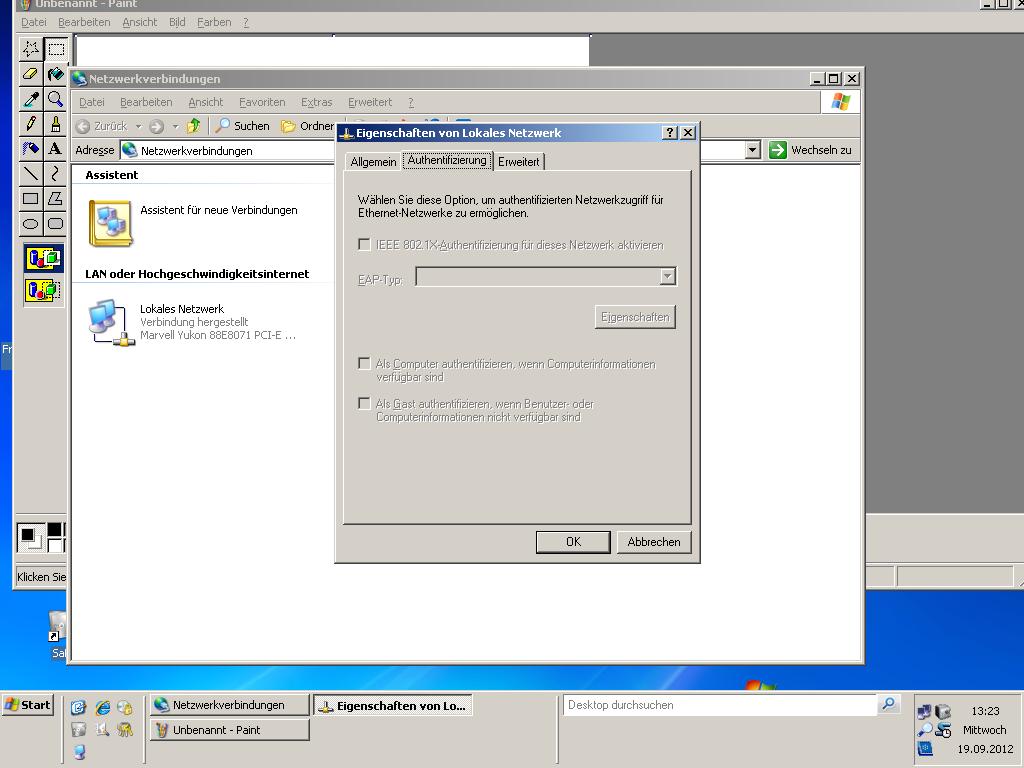Click the OK button
Image resolution: width=1024 pixels, height=768 pixels.
click(573, 542)
